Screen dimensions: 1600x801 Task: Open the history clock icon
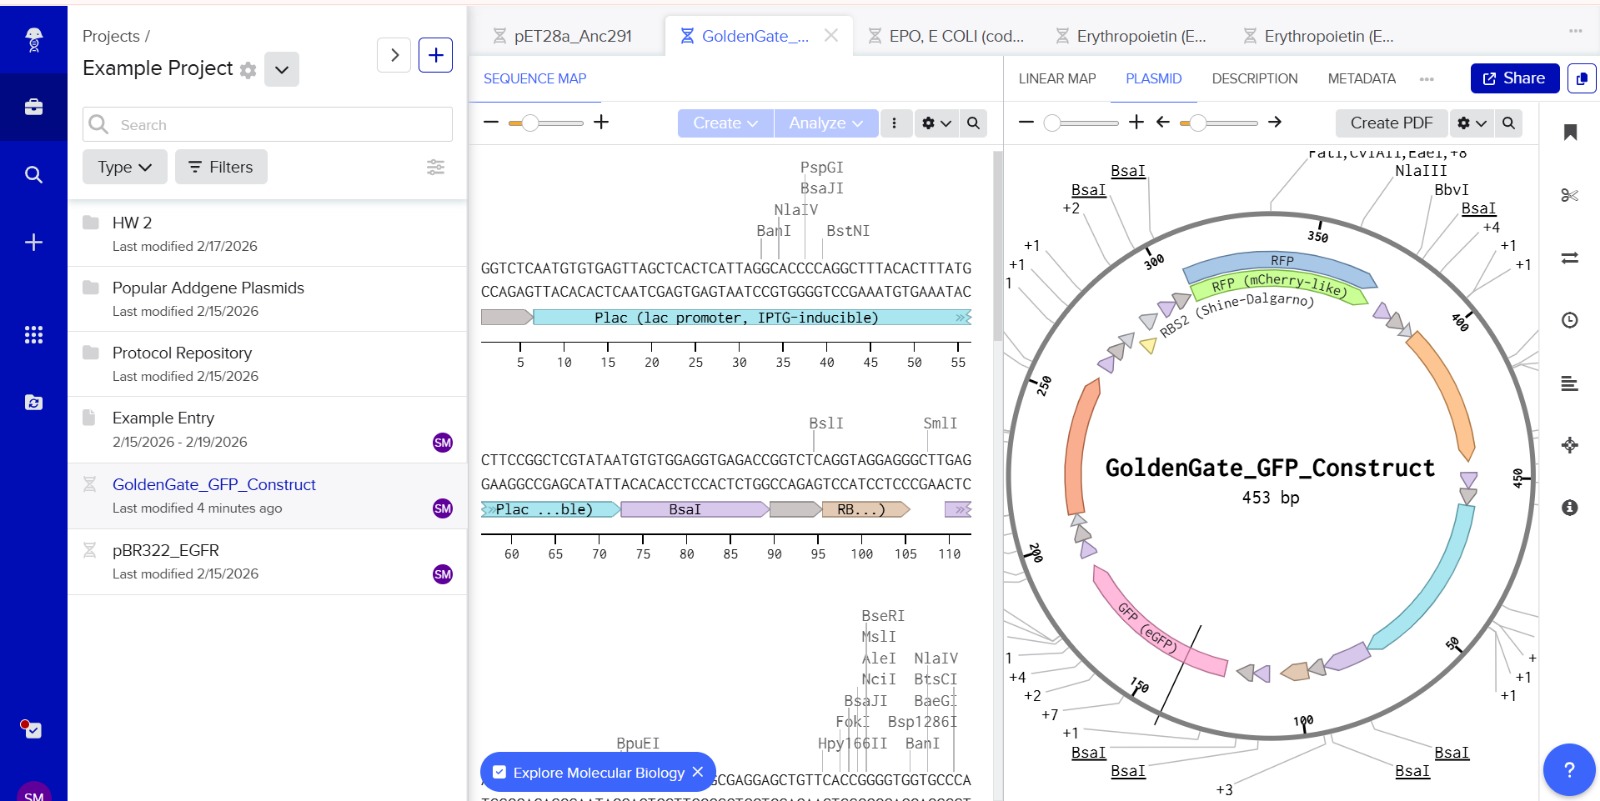pos(1570,320)
